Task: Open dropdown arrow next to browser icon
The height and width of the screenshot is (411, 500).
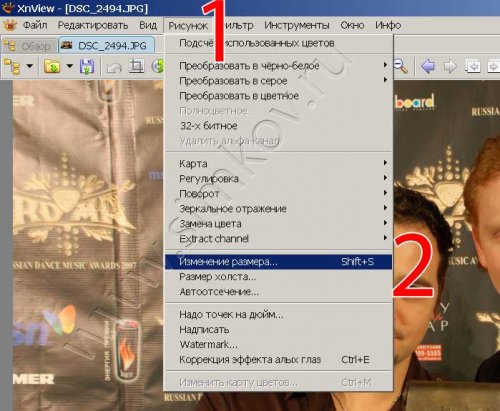Action: 30,66
